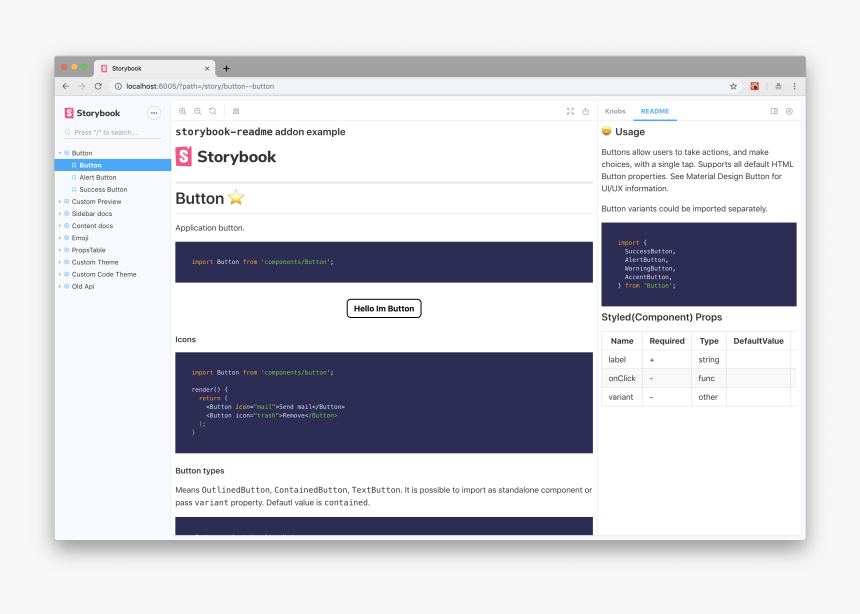860x614 pixels.
Task: Select the Storybook browser tab
Action: tap(154, 69)
